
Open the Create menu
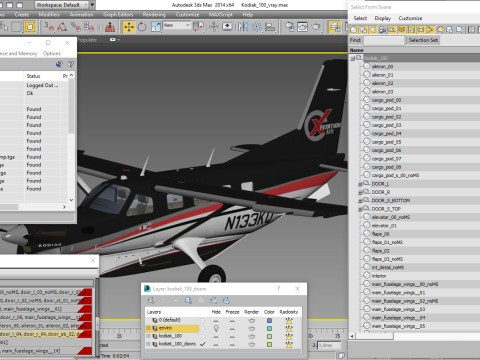click(22, 14)
